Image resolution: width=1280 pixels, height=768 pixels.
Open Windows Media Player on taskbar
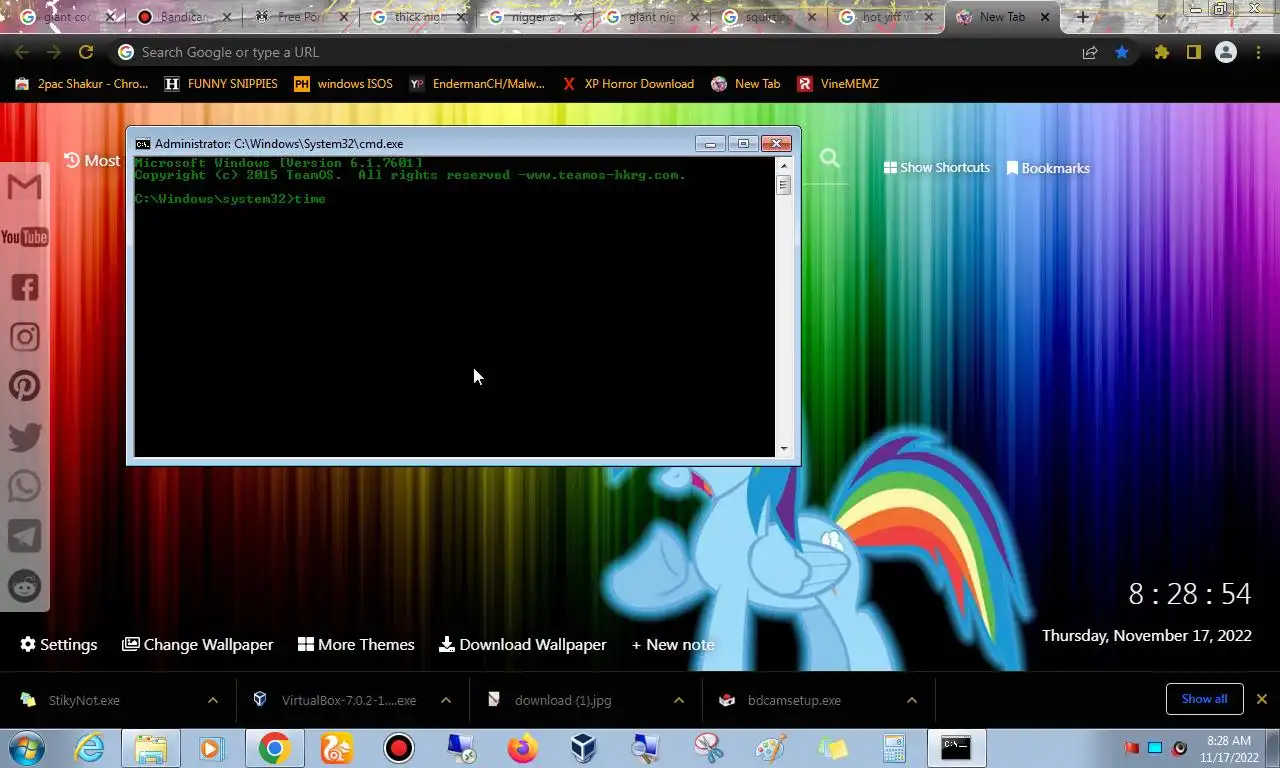[x=211, y=748]
